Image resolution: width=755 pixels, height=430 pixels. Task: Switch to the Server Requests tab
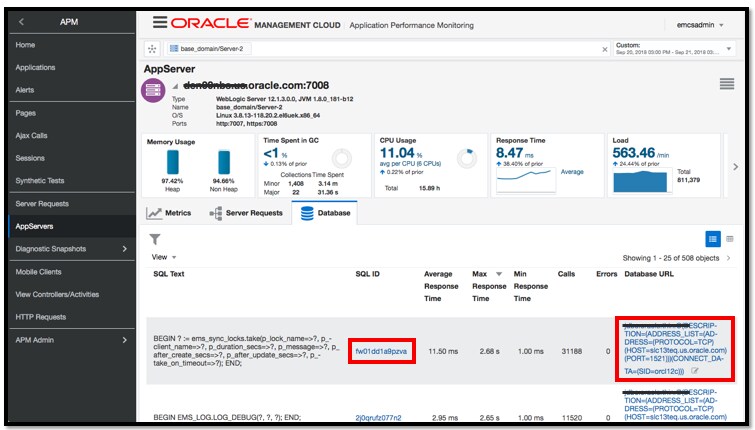tap(246, 213)
